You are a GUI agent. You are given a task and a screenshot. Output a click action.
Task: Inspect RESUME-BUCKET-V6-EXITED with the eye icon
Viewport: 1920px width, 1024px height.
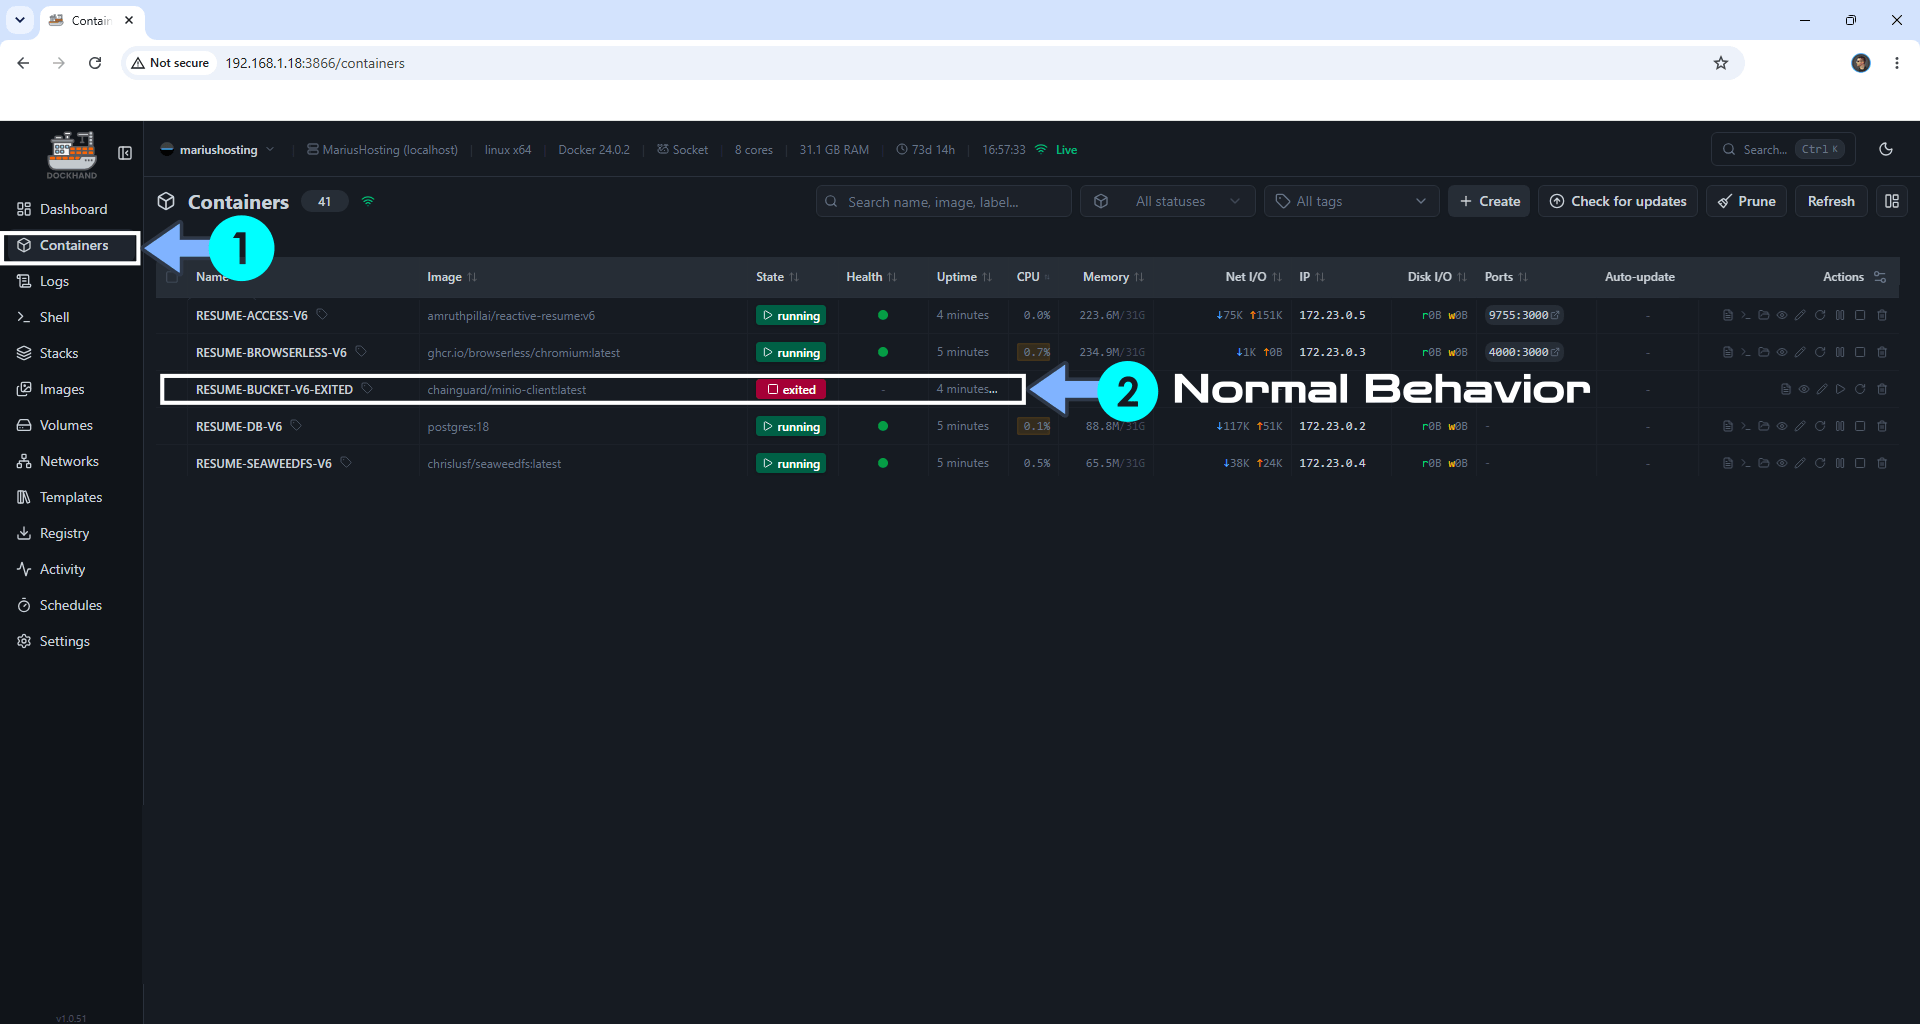click(1804, 389)
